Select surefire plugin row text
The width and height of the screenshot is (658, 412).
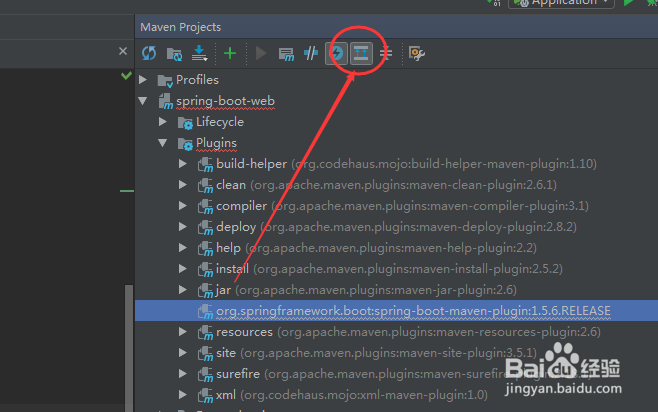coord(403,374)
